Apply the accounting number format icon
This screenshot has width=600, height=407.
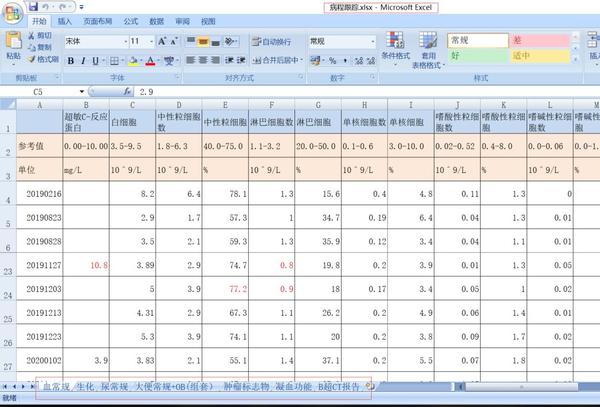[x=315, y=60]
